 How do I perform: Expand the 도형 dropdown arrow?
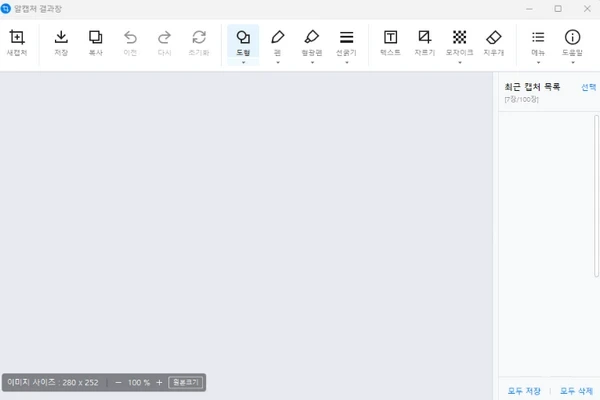click(x=243, y=62)
